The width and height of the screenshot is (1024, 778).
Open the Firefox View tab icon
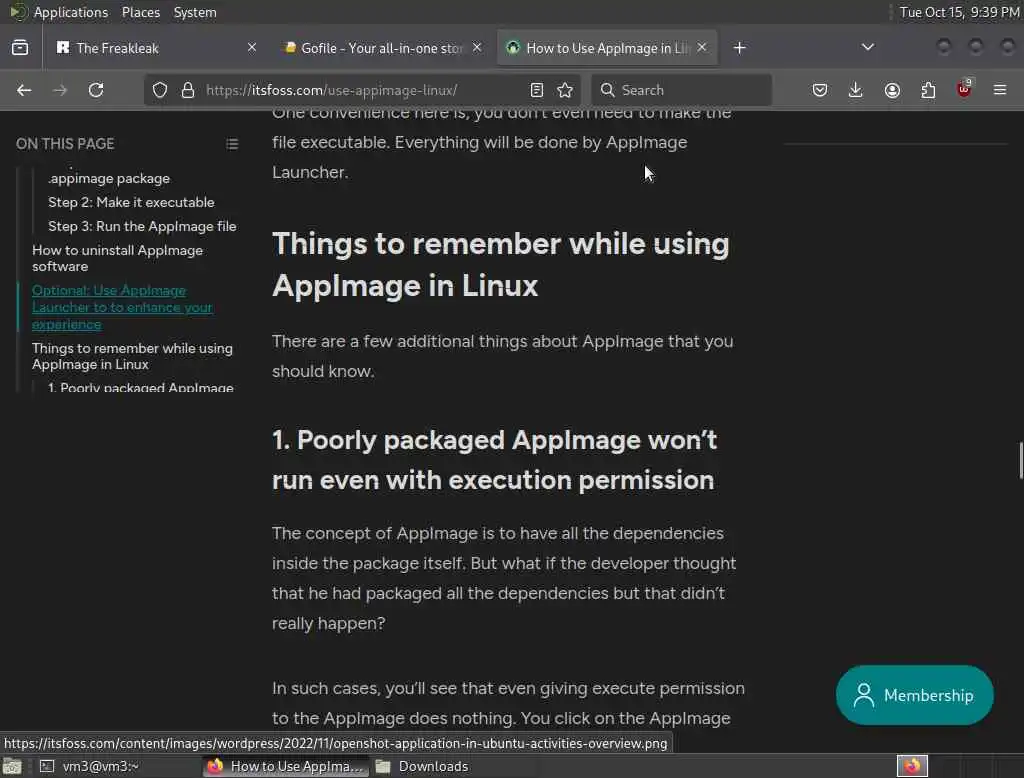tap(20, 48)
